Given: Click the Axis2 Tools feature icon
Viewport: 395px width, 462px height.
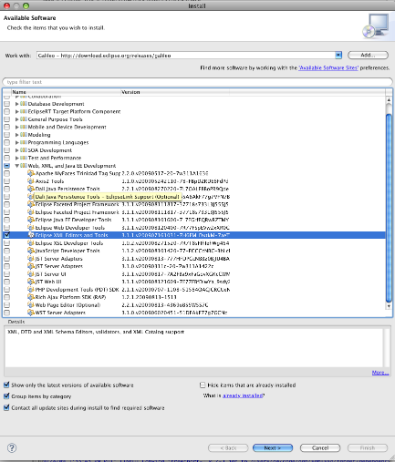Looking at the screenshot, I should pyautogui.click(x=31, y=181).
